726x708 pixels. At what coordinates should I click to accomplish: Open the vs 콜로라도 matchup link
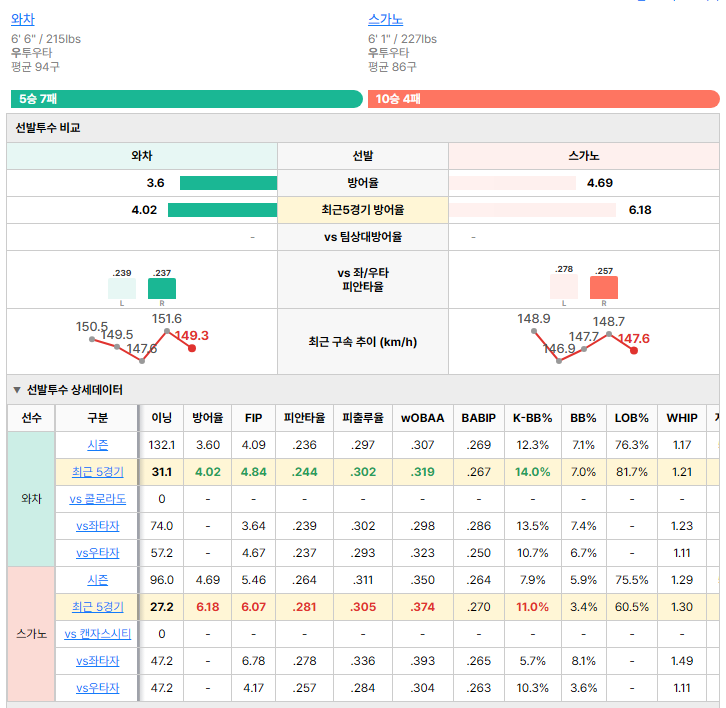(x=98, y=499)
